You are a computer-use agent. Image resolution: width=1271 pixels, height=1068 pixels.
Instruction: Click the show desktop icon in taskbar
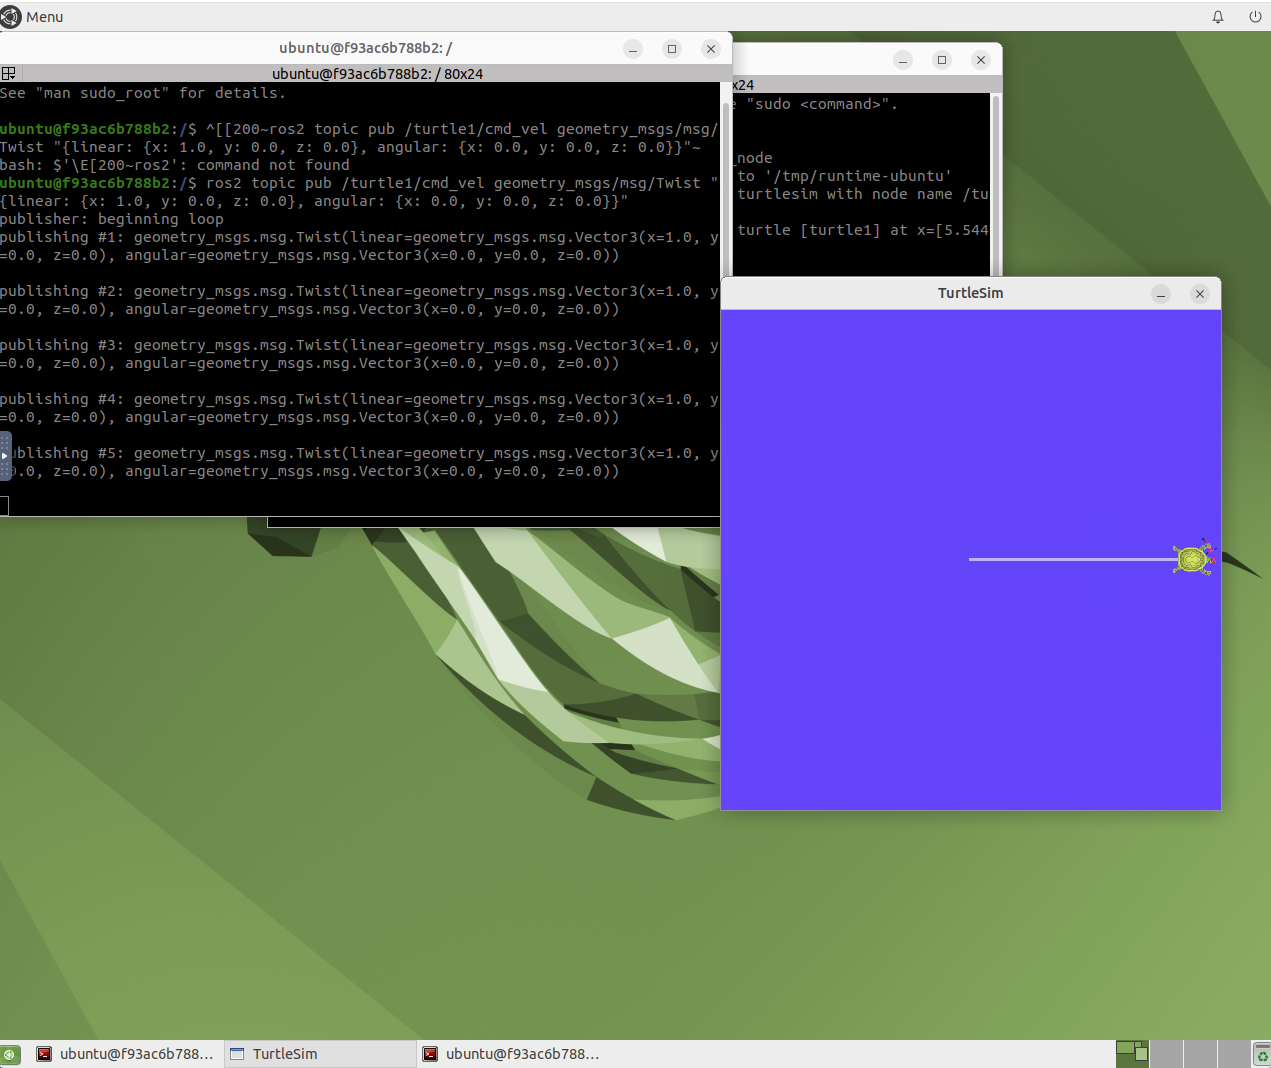pos(10,1054)
